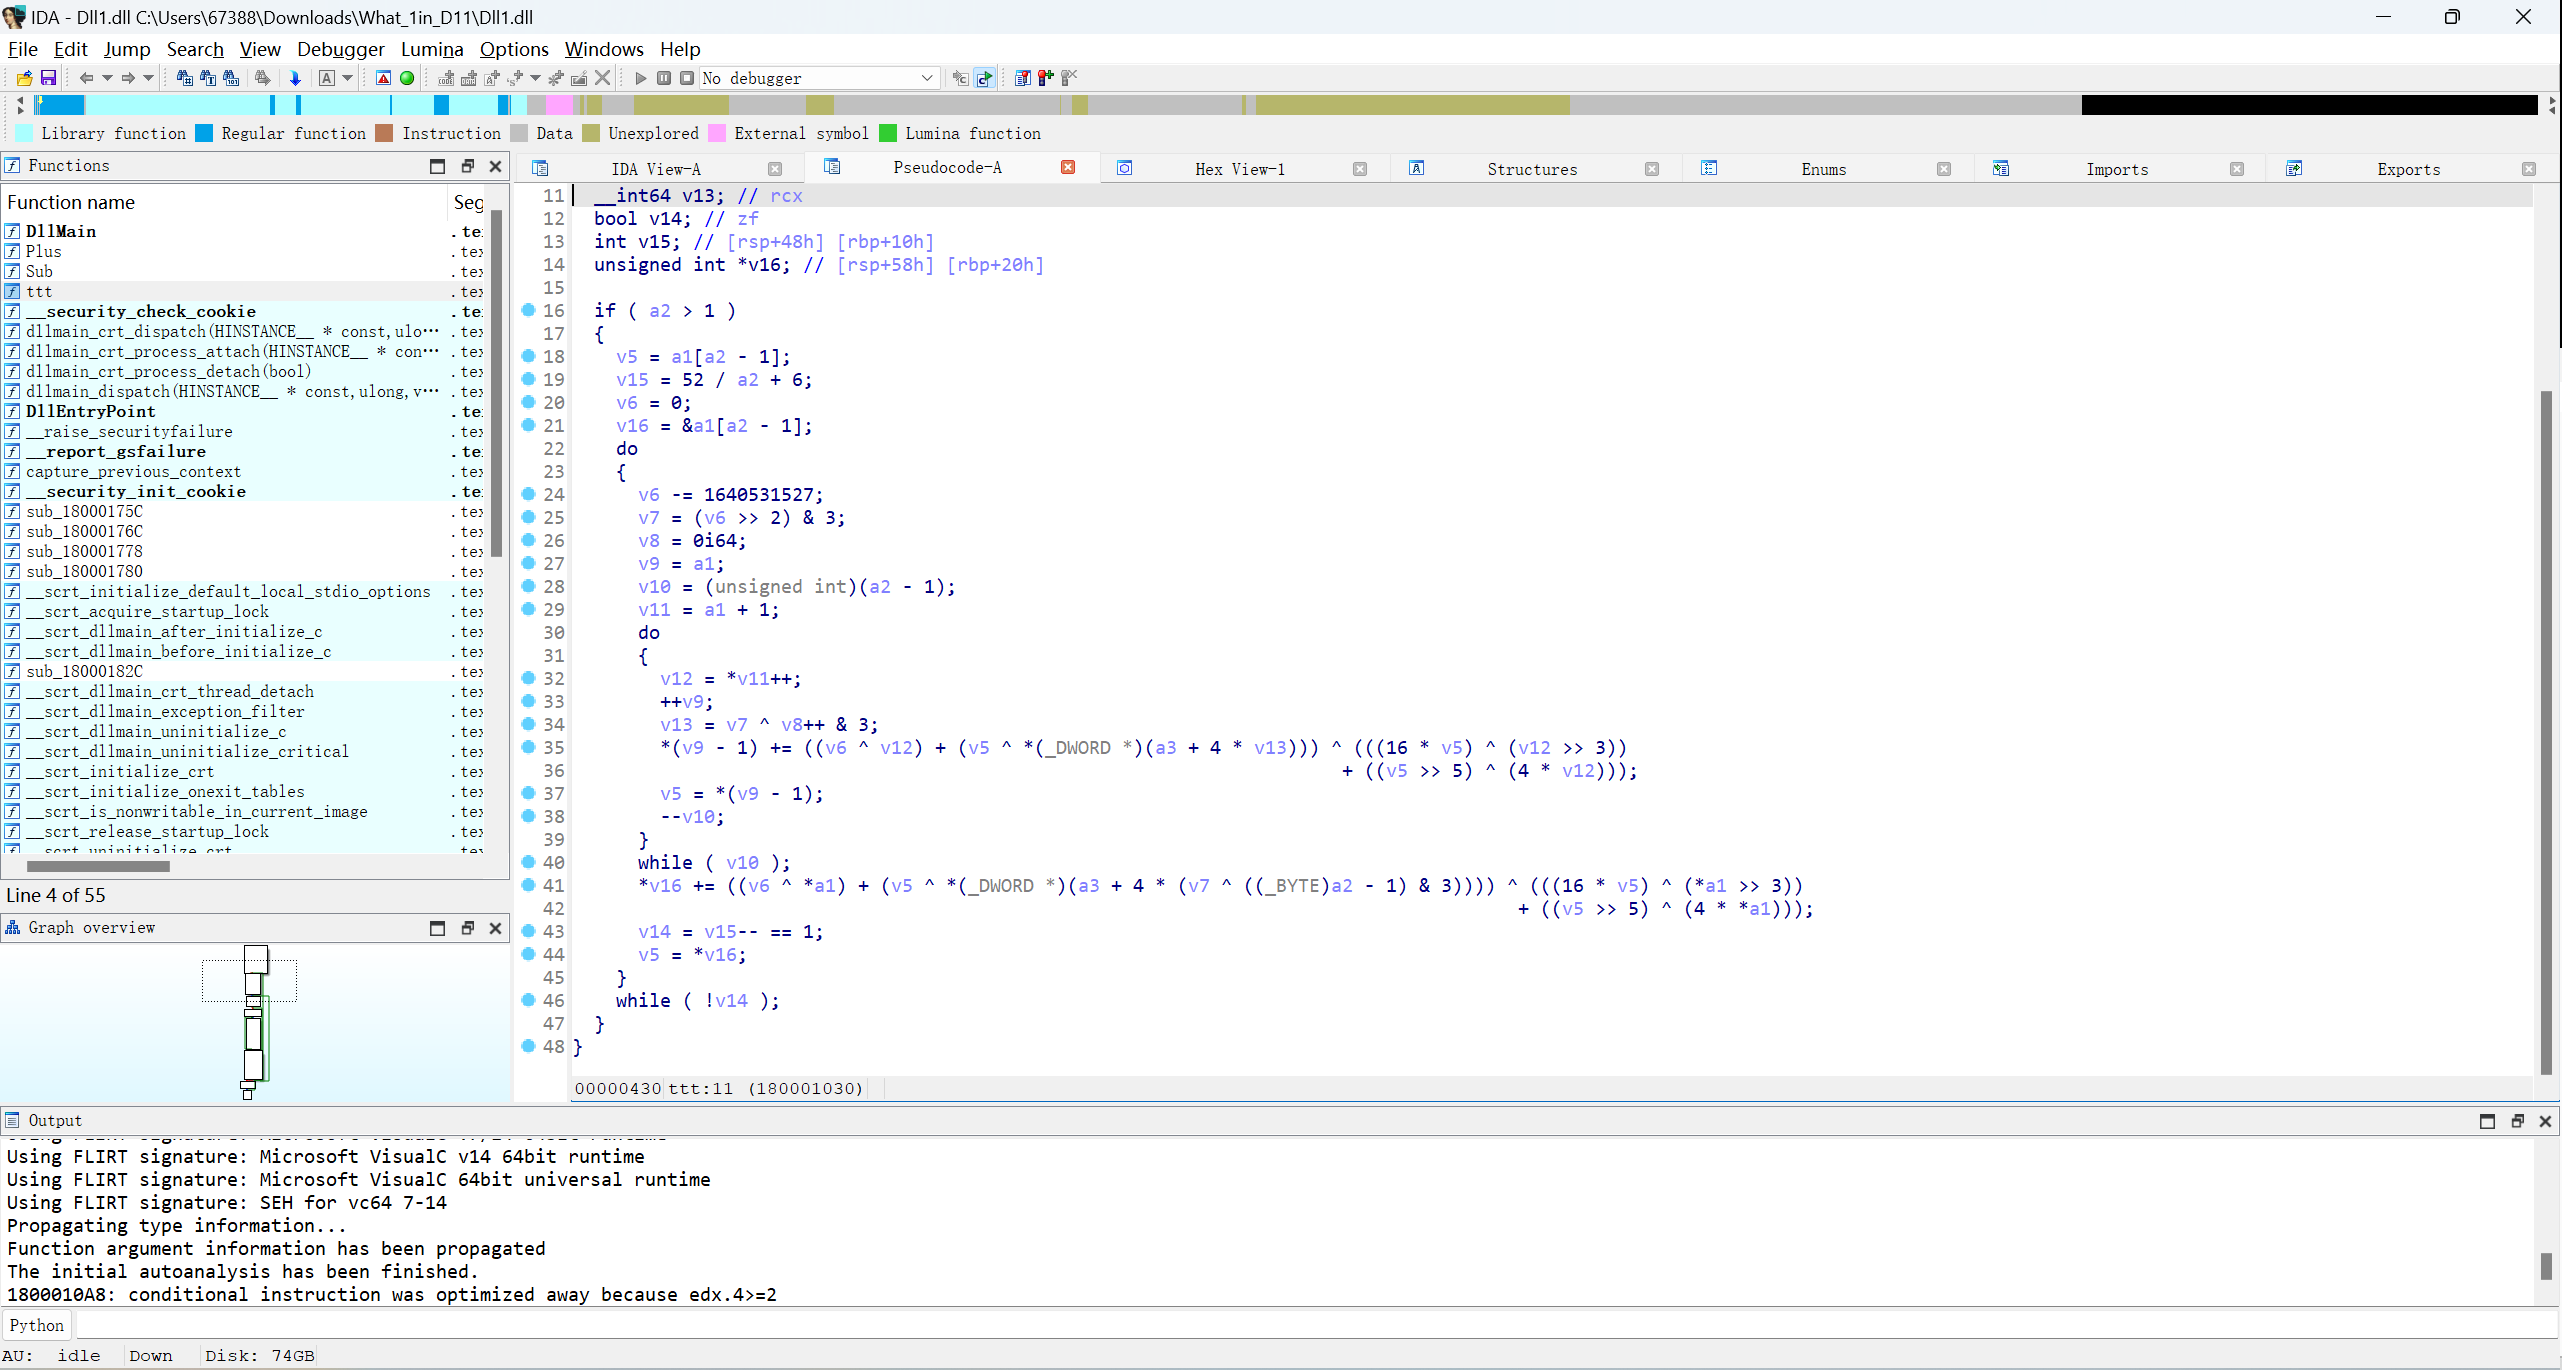Click the stop process icon
The width and height of the screenshot is (2562, 1370).
(687, 78)
